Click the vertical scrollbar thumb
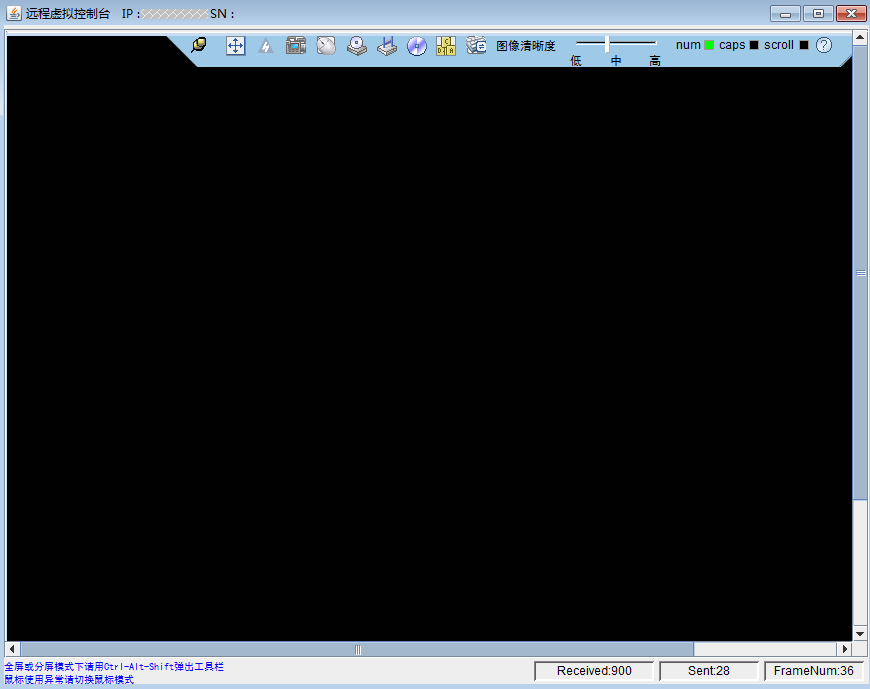Image resolution: width=870 pixels, height=689 pixels. [861, 273]
